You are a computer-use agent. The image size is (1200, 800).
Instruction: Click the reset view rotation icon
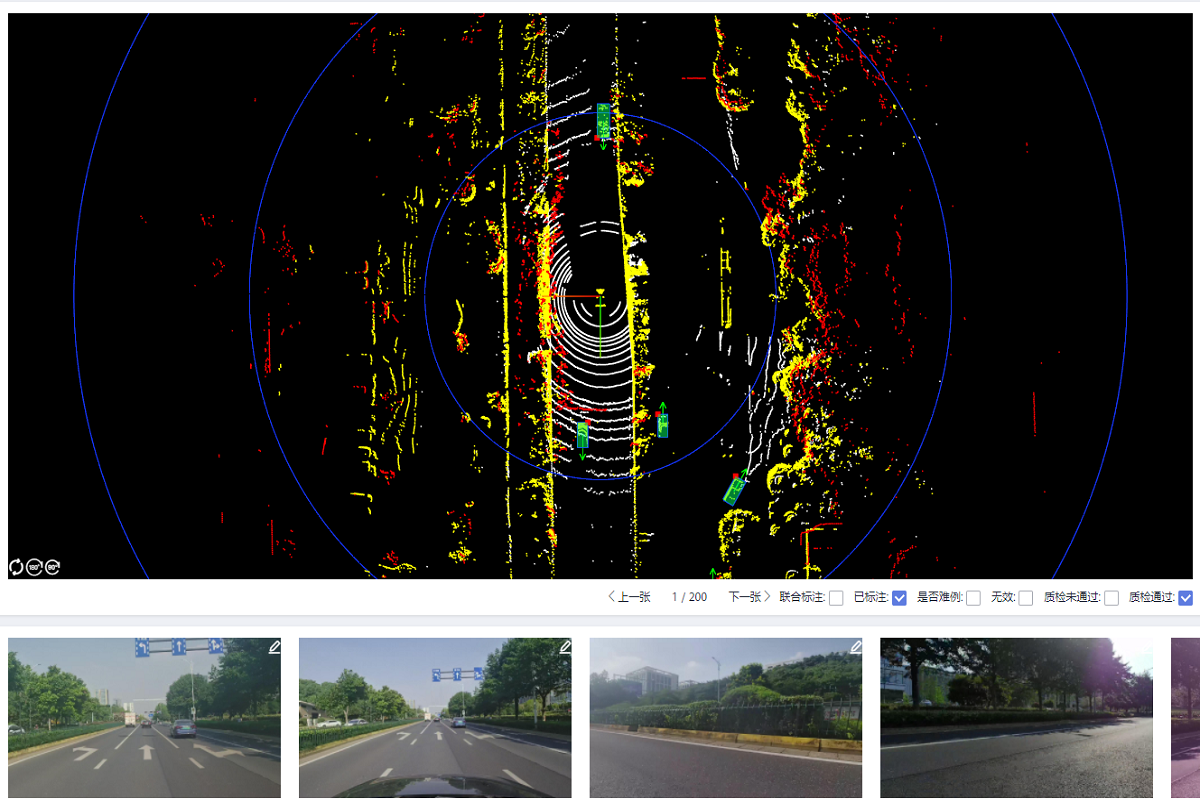[16, 567]
